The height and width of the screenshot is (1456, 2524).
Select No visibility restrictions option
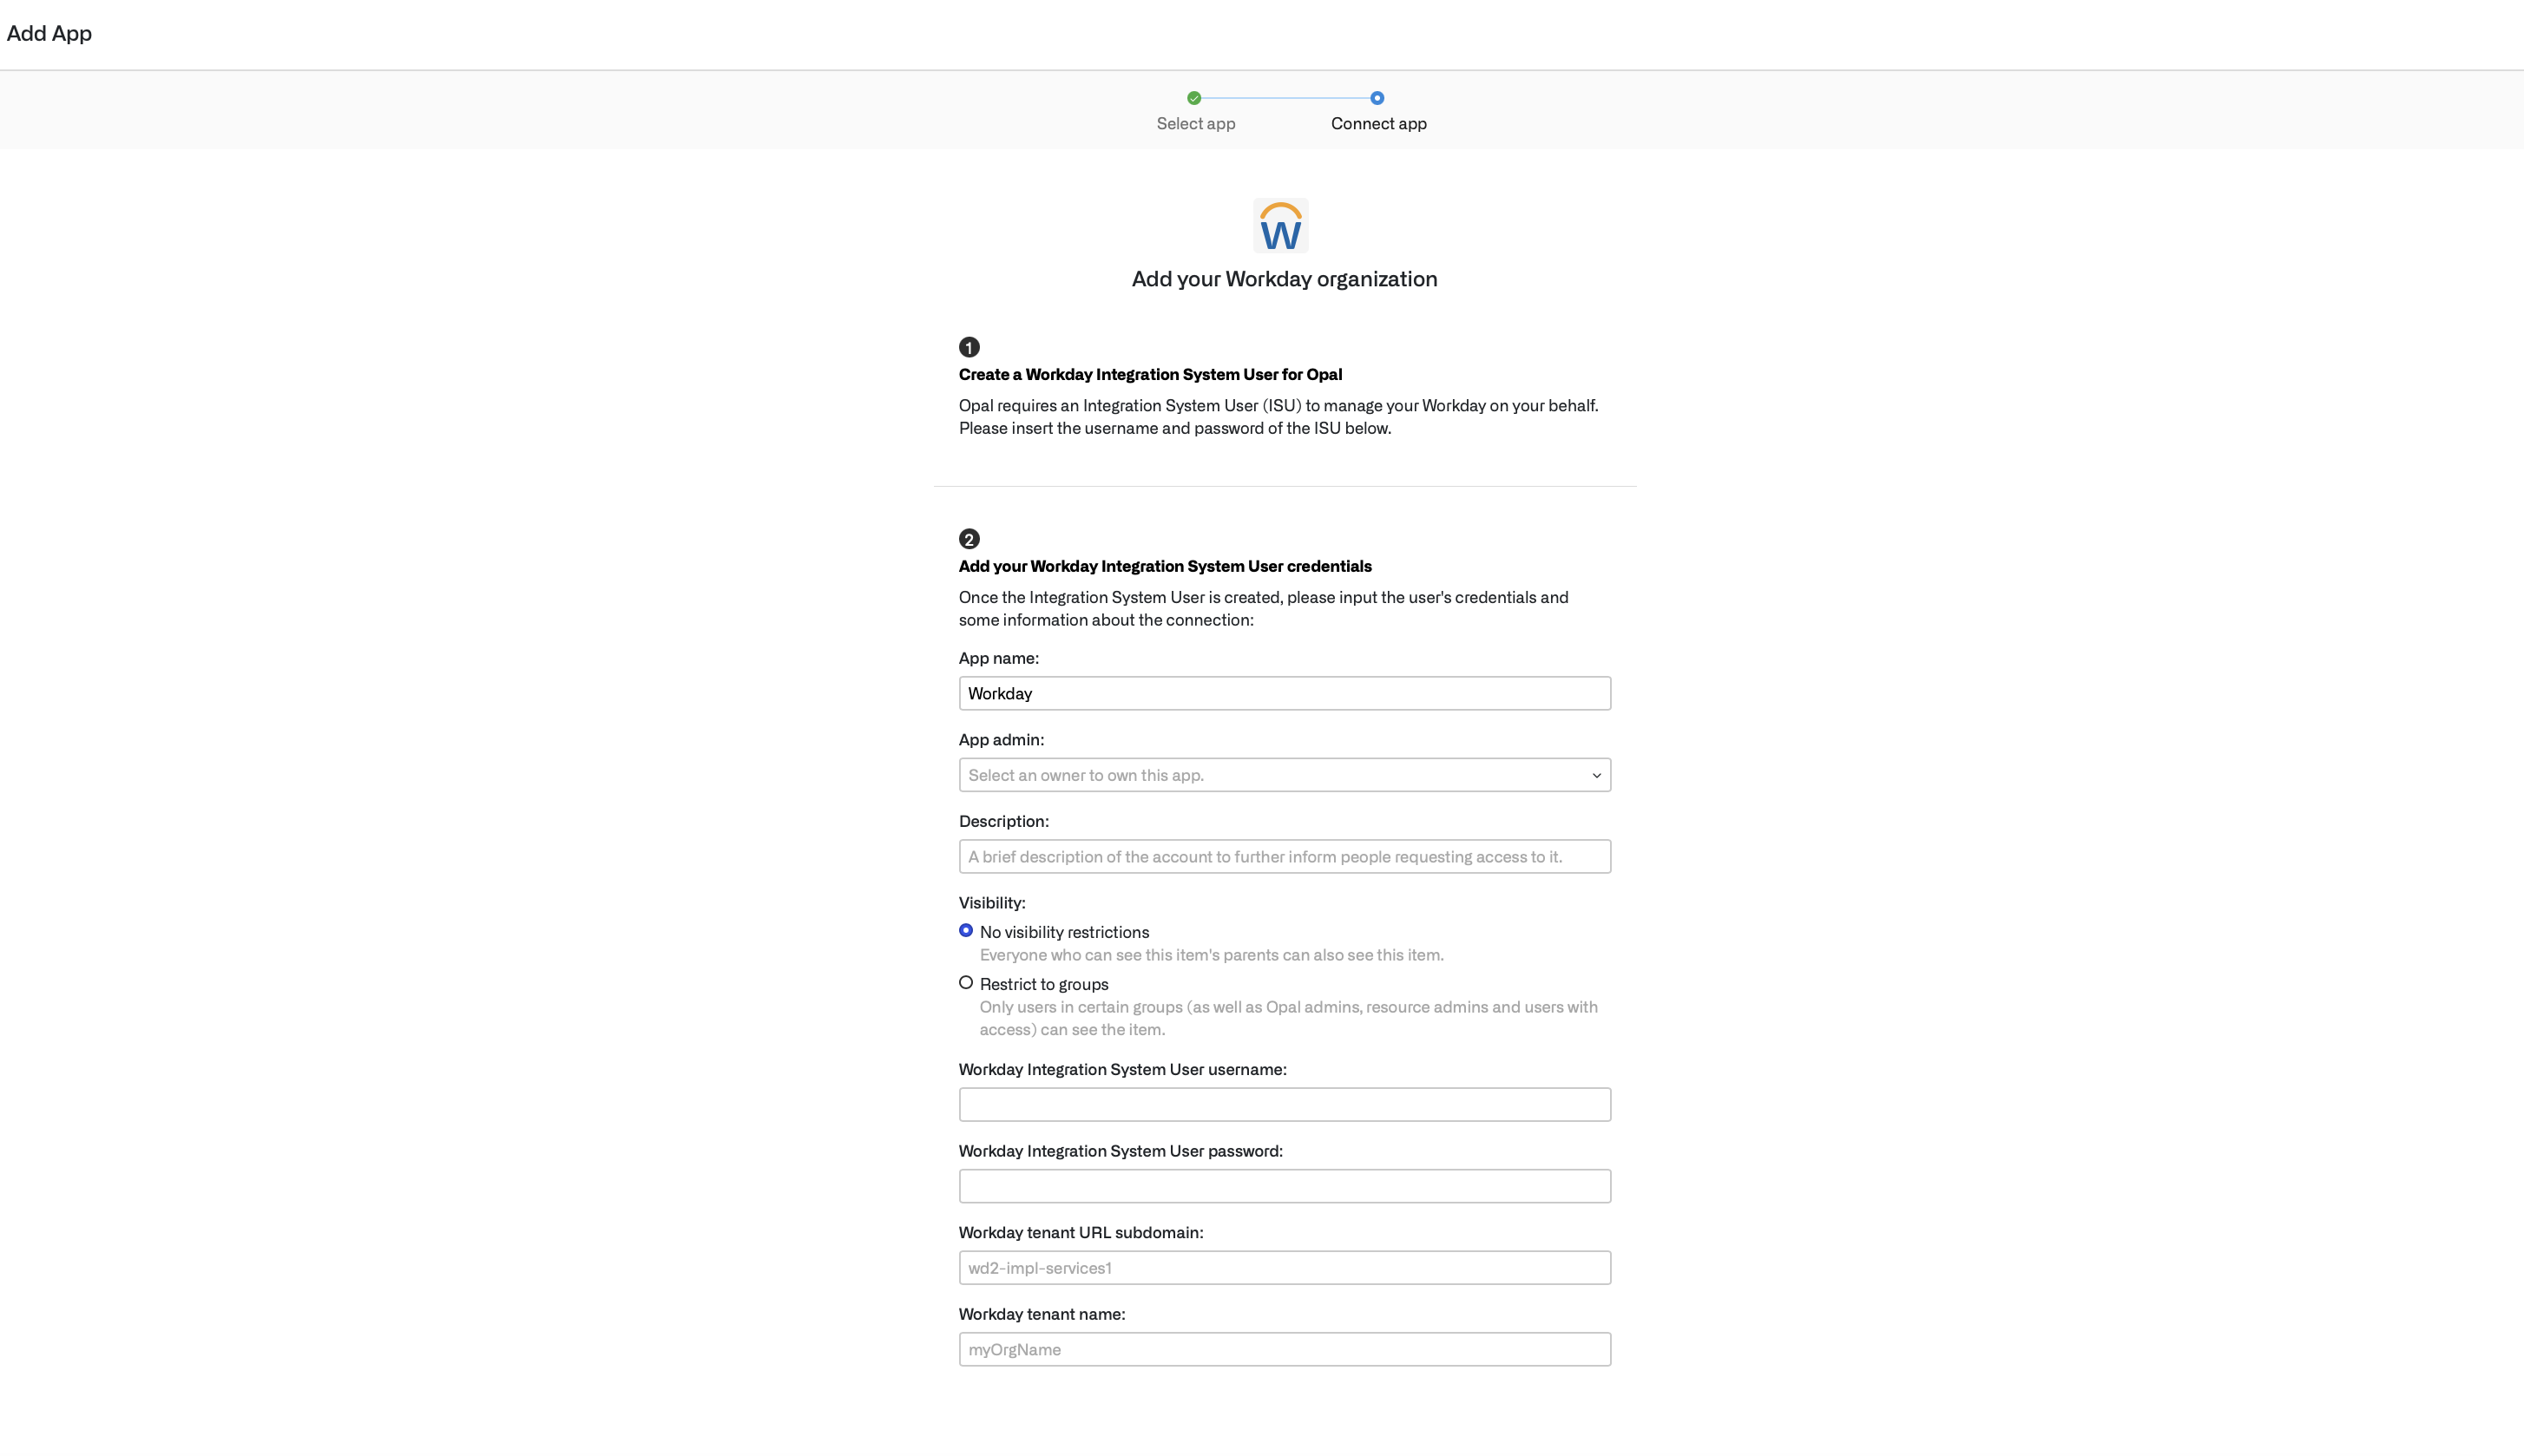966,931
